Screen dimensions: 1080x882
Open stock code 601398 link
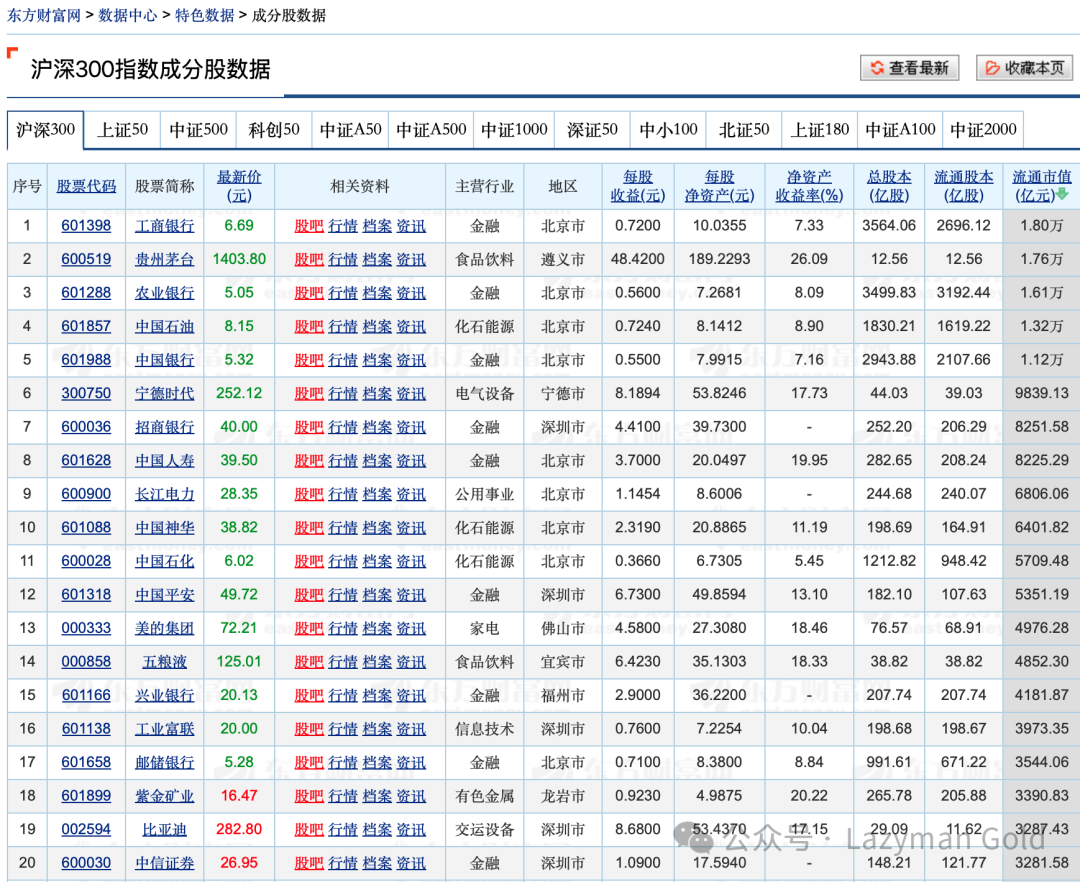click(86, 226)
